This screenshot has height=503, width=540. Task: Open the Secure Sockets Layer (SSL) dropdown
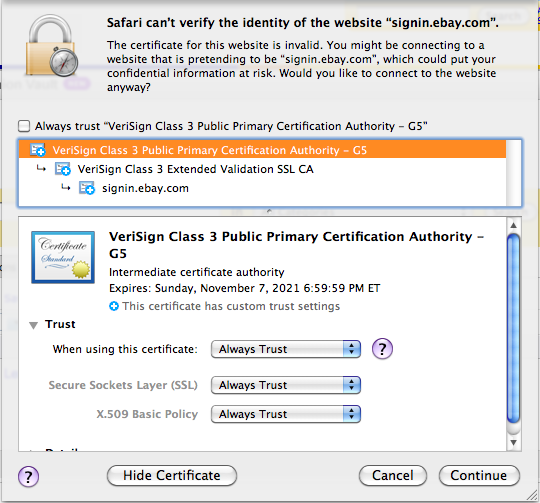point(286,385)
